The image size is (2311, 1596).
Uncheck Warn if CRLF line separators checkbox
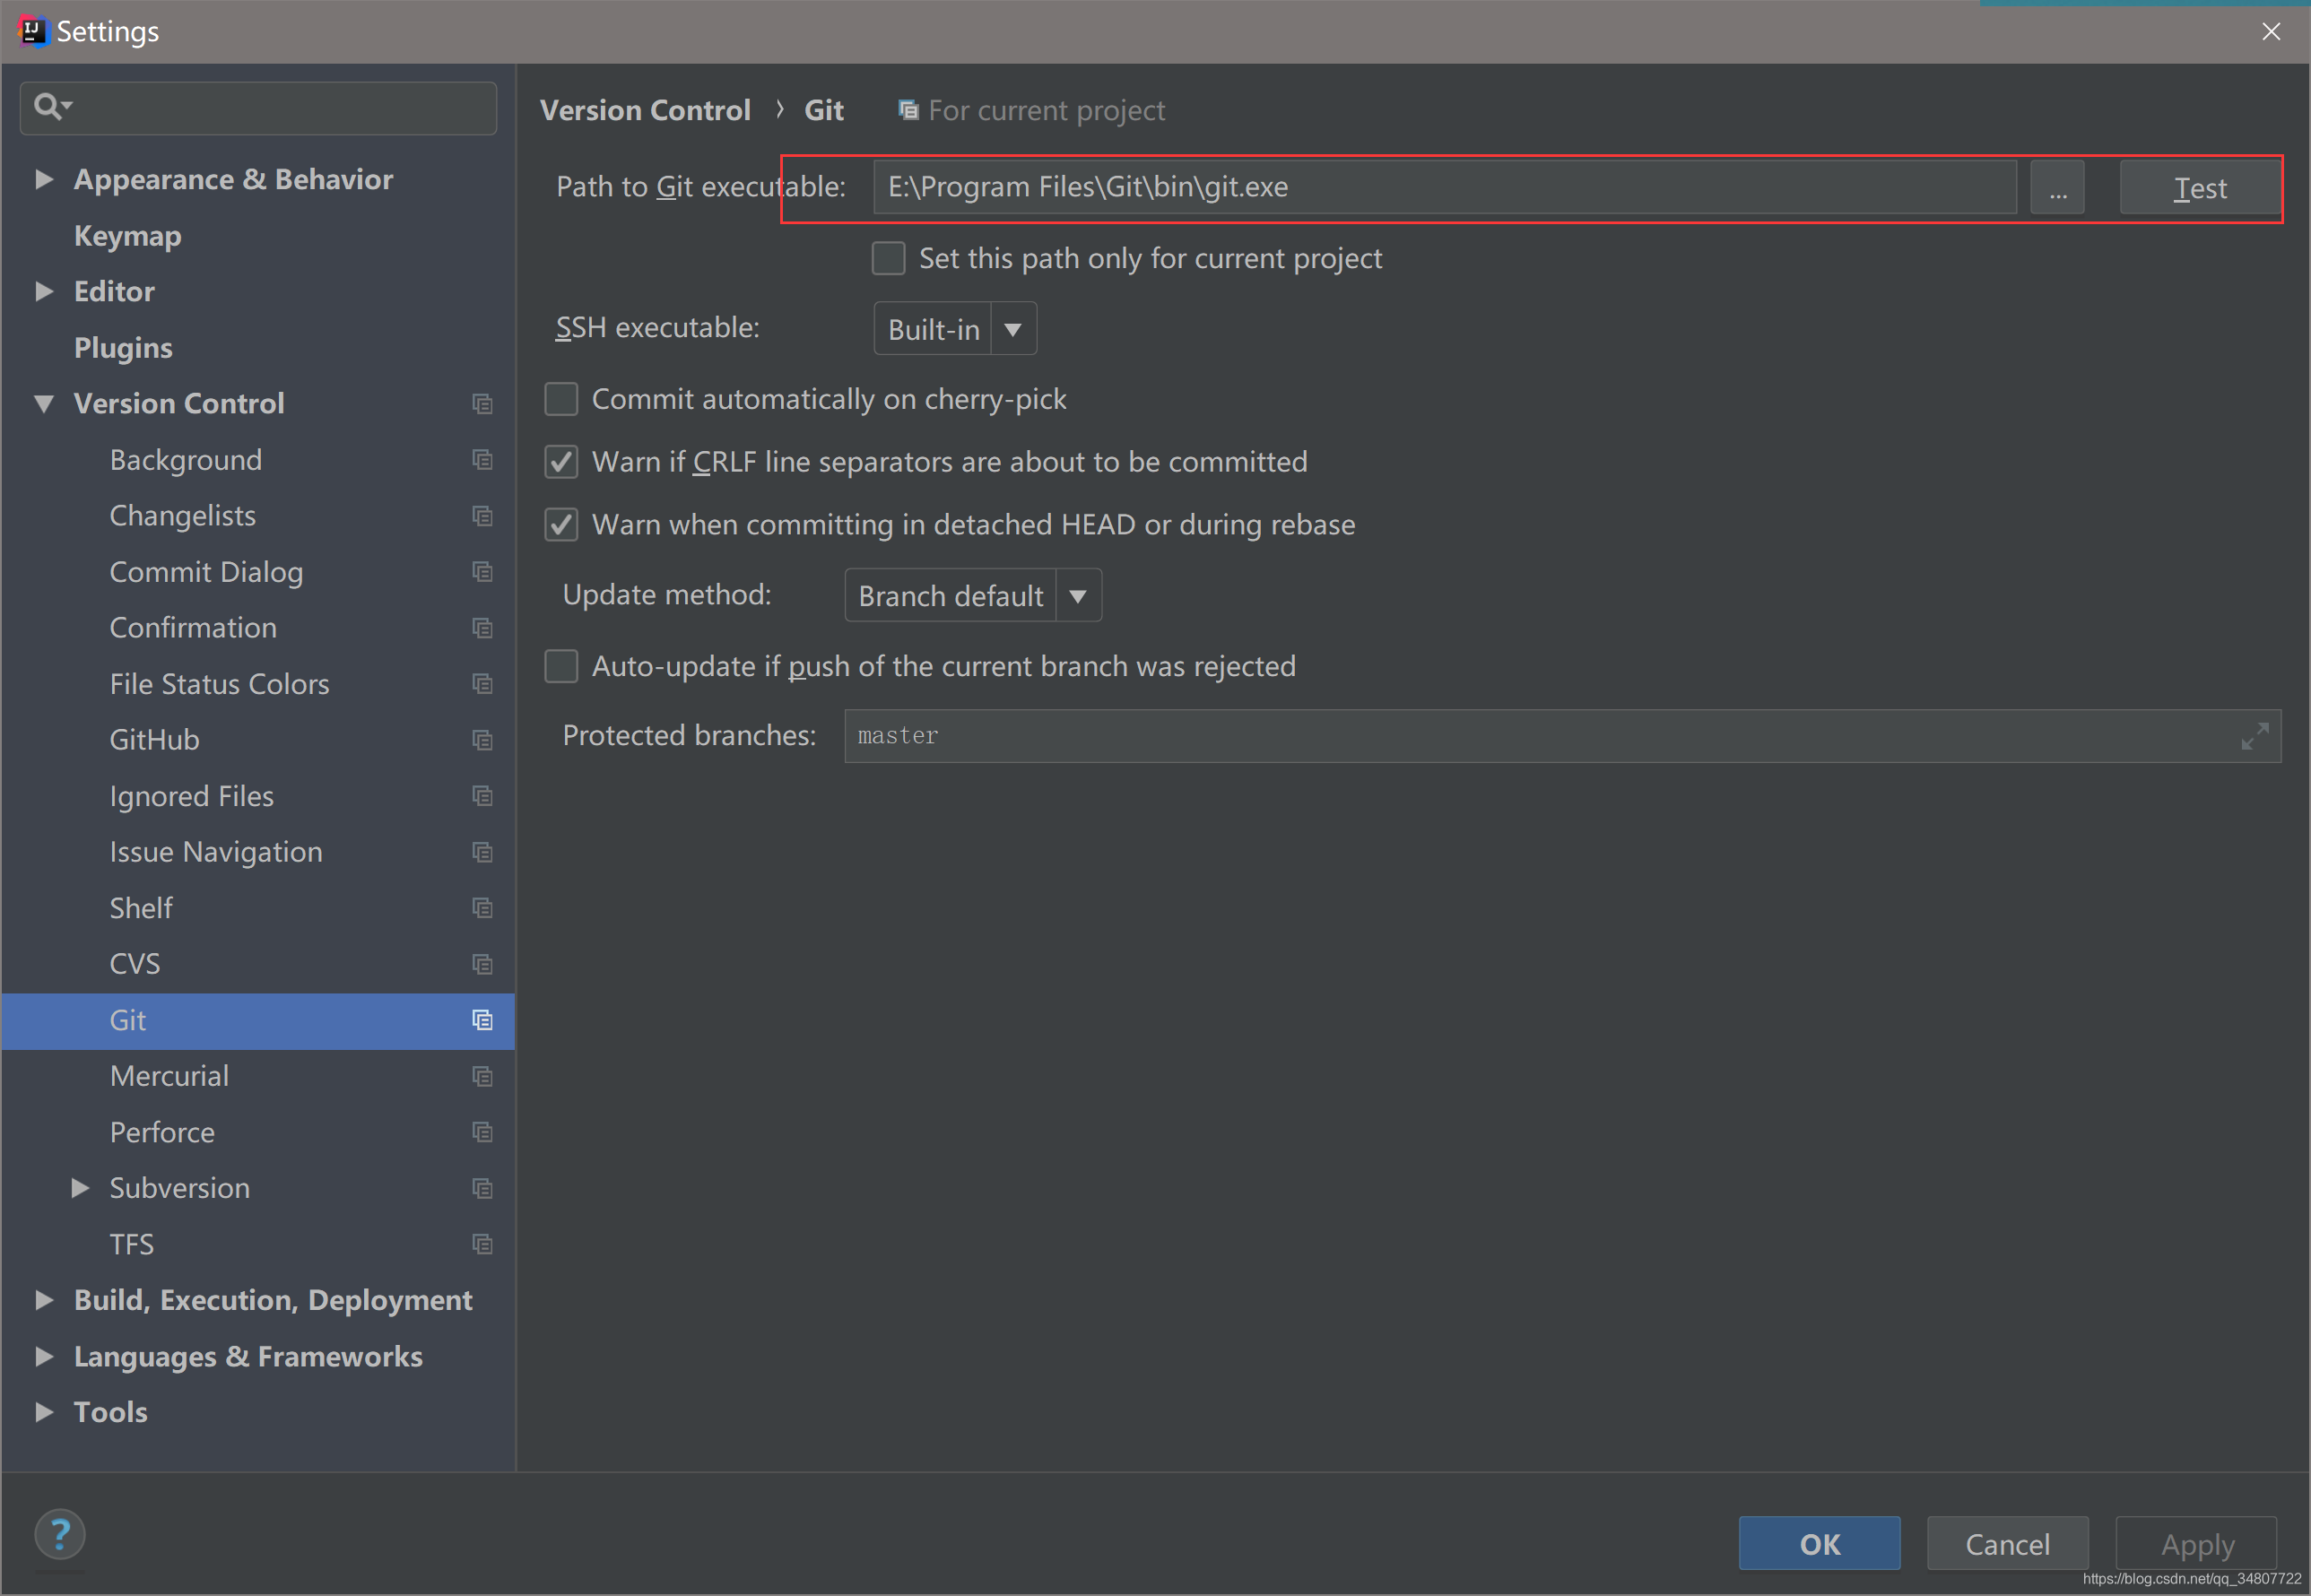(561, 462)
